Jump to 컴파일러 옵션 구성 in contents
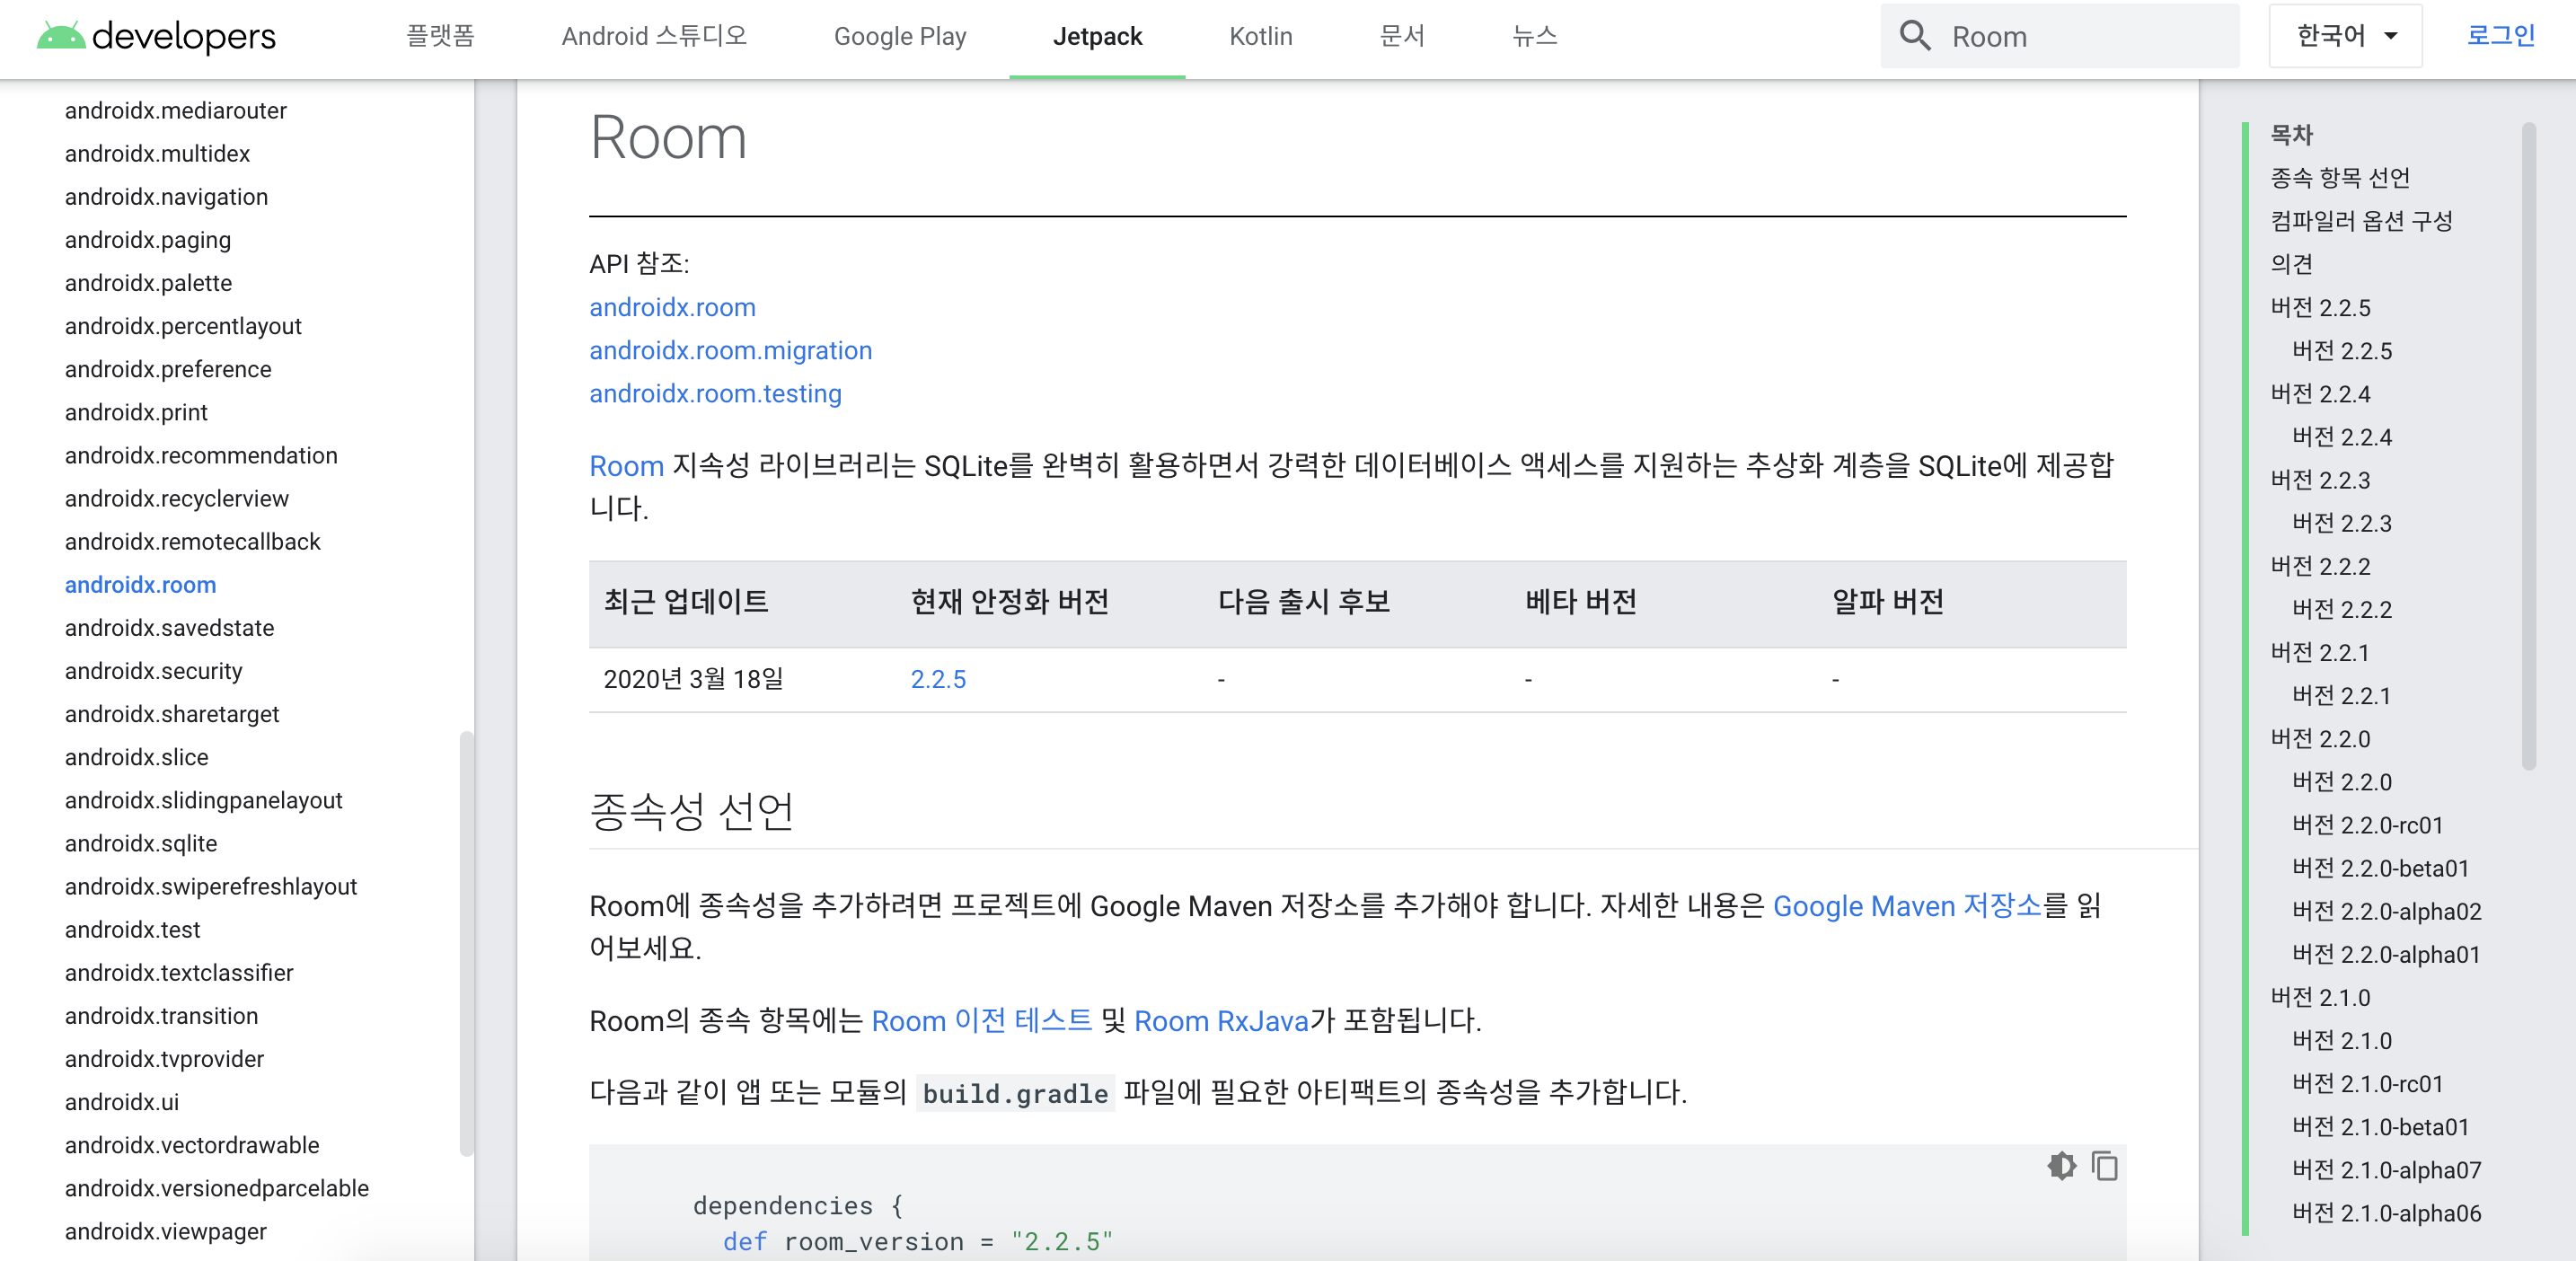The height and width of the screenshot is (1261, 2576). click(x=2360, y=220)
